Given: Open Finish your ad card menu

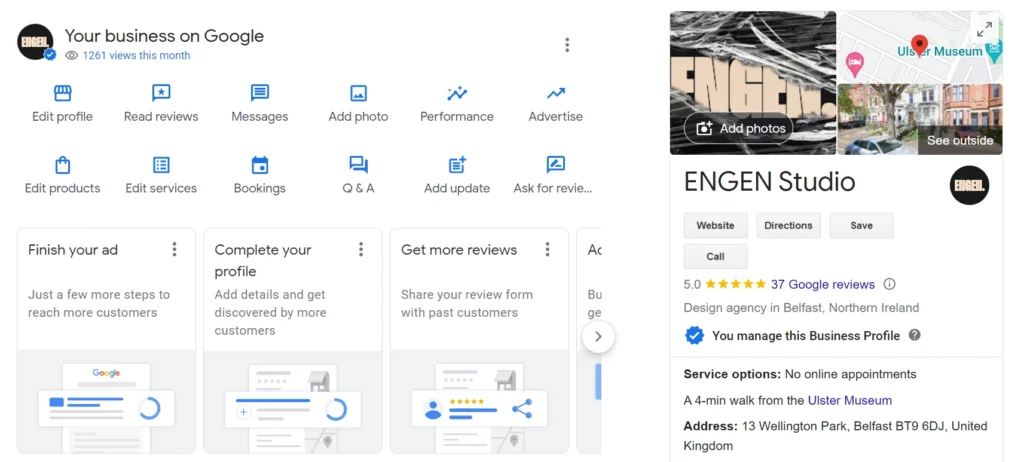Looking at the screenshot, I should (x=174, y=249).
